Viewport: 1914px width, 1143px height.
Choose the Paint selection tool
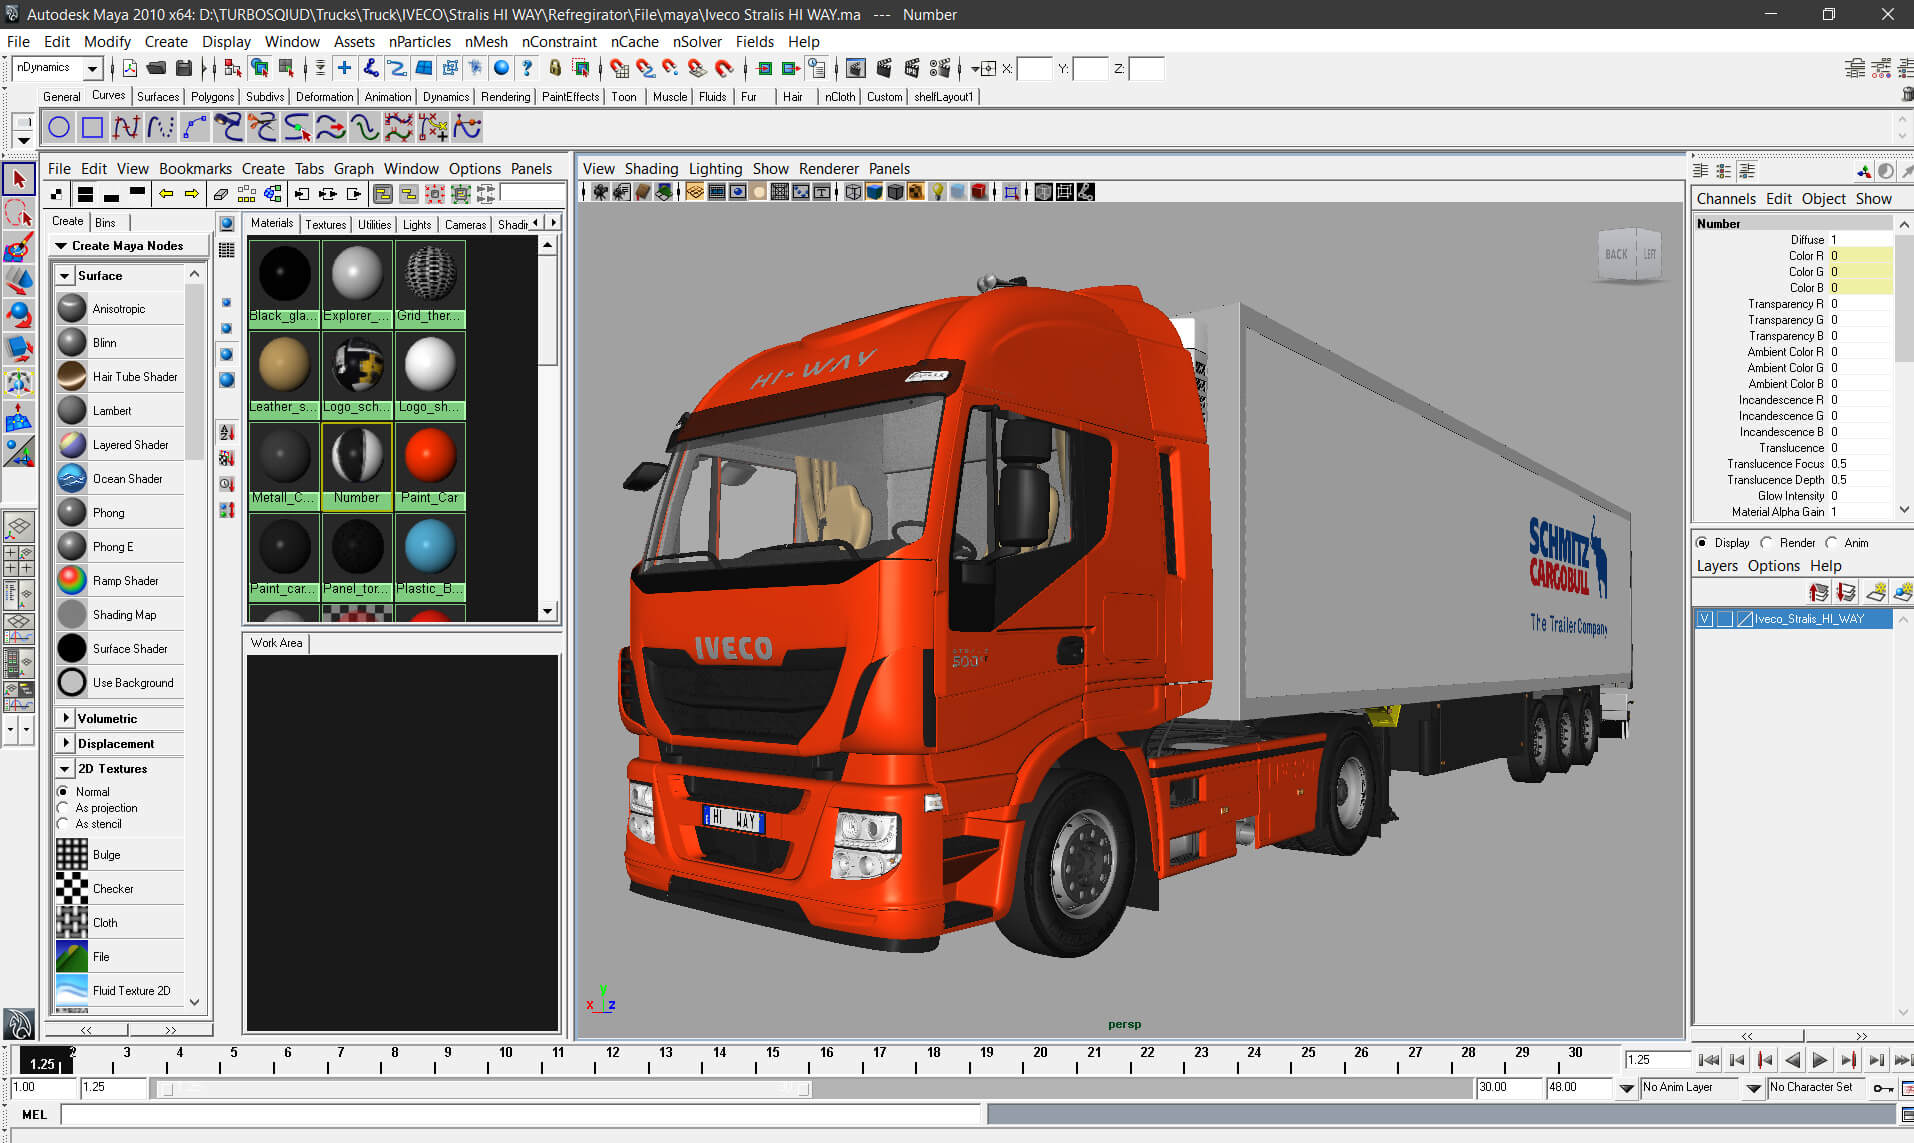pyautogui.click(x=19, y=248)
